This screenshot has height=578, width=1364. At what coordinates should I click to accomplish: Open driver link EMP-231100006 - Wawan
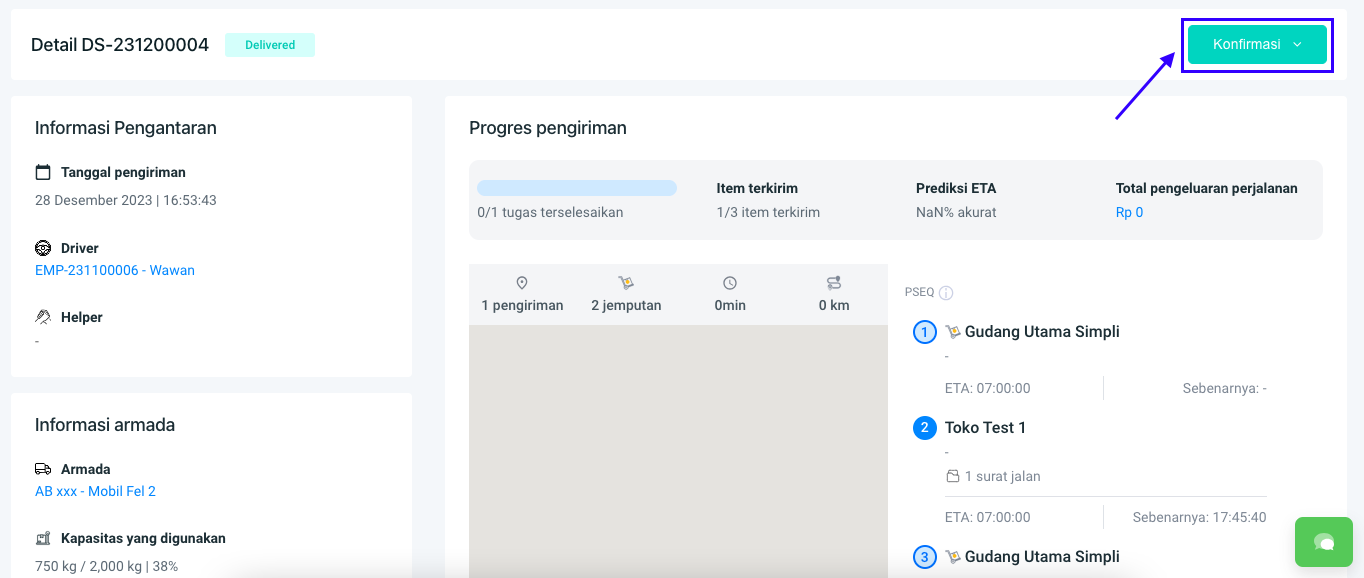click(115, 270)
